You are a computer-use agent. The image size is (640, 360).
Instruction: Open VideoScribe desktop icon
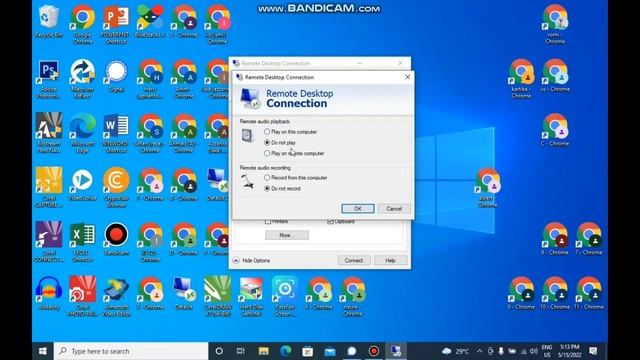point(82,185)
